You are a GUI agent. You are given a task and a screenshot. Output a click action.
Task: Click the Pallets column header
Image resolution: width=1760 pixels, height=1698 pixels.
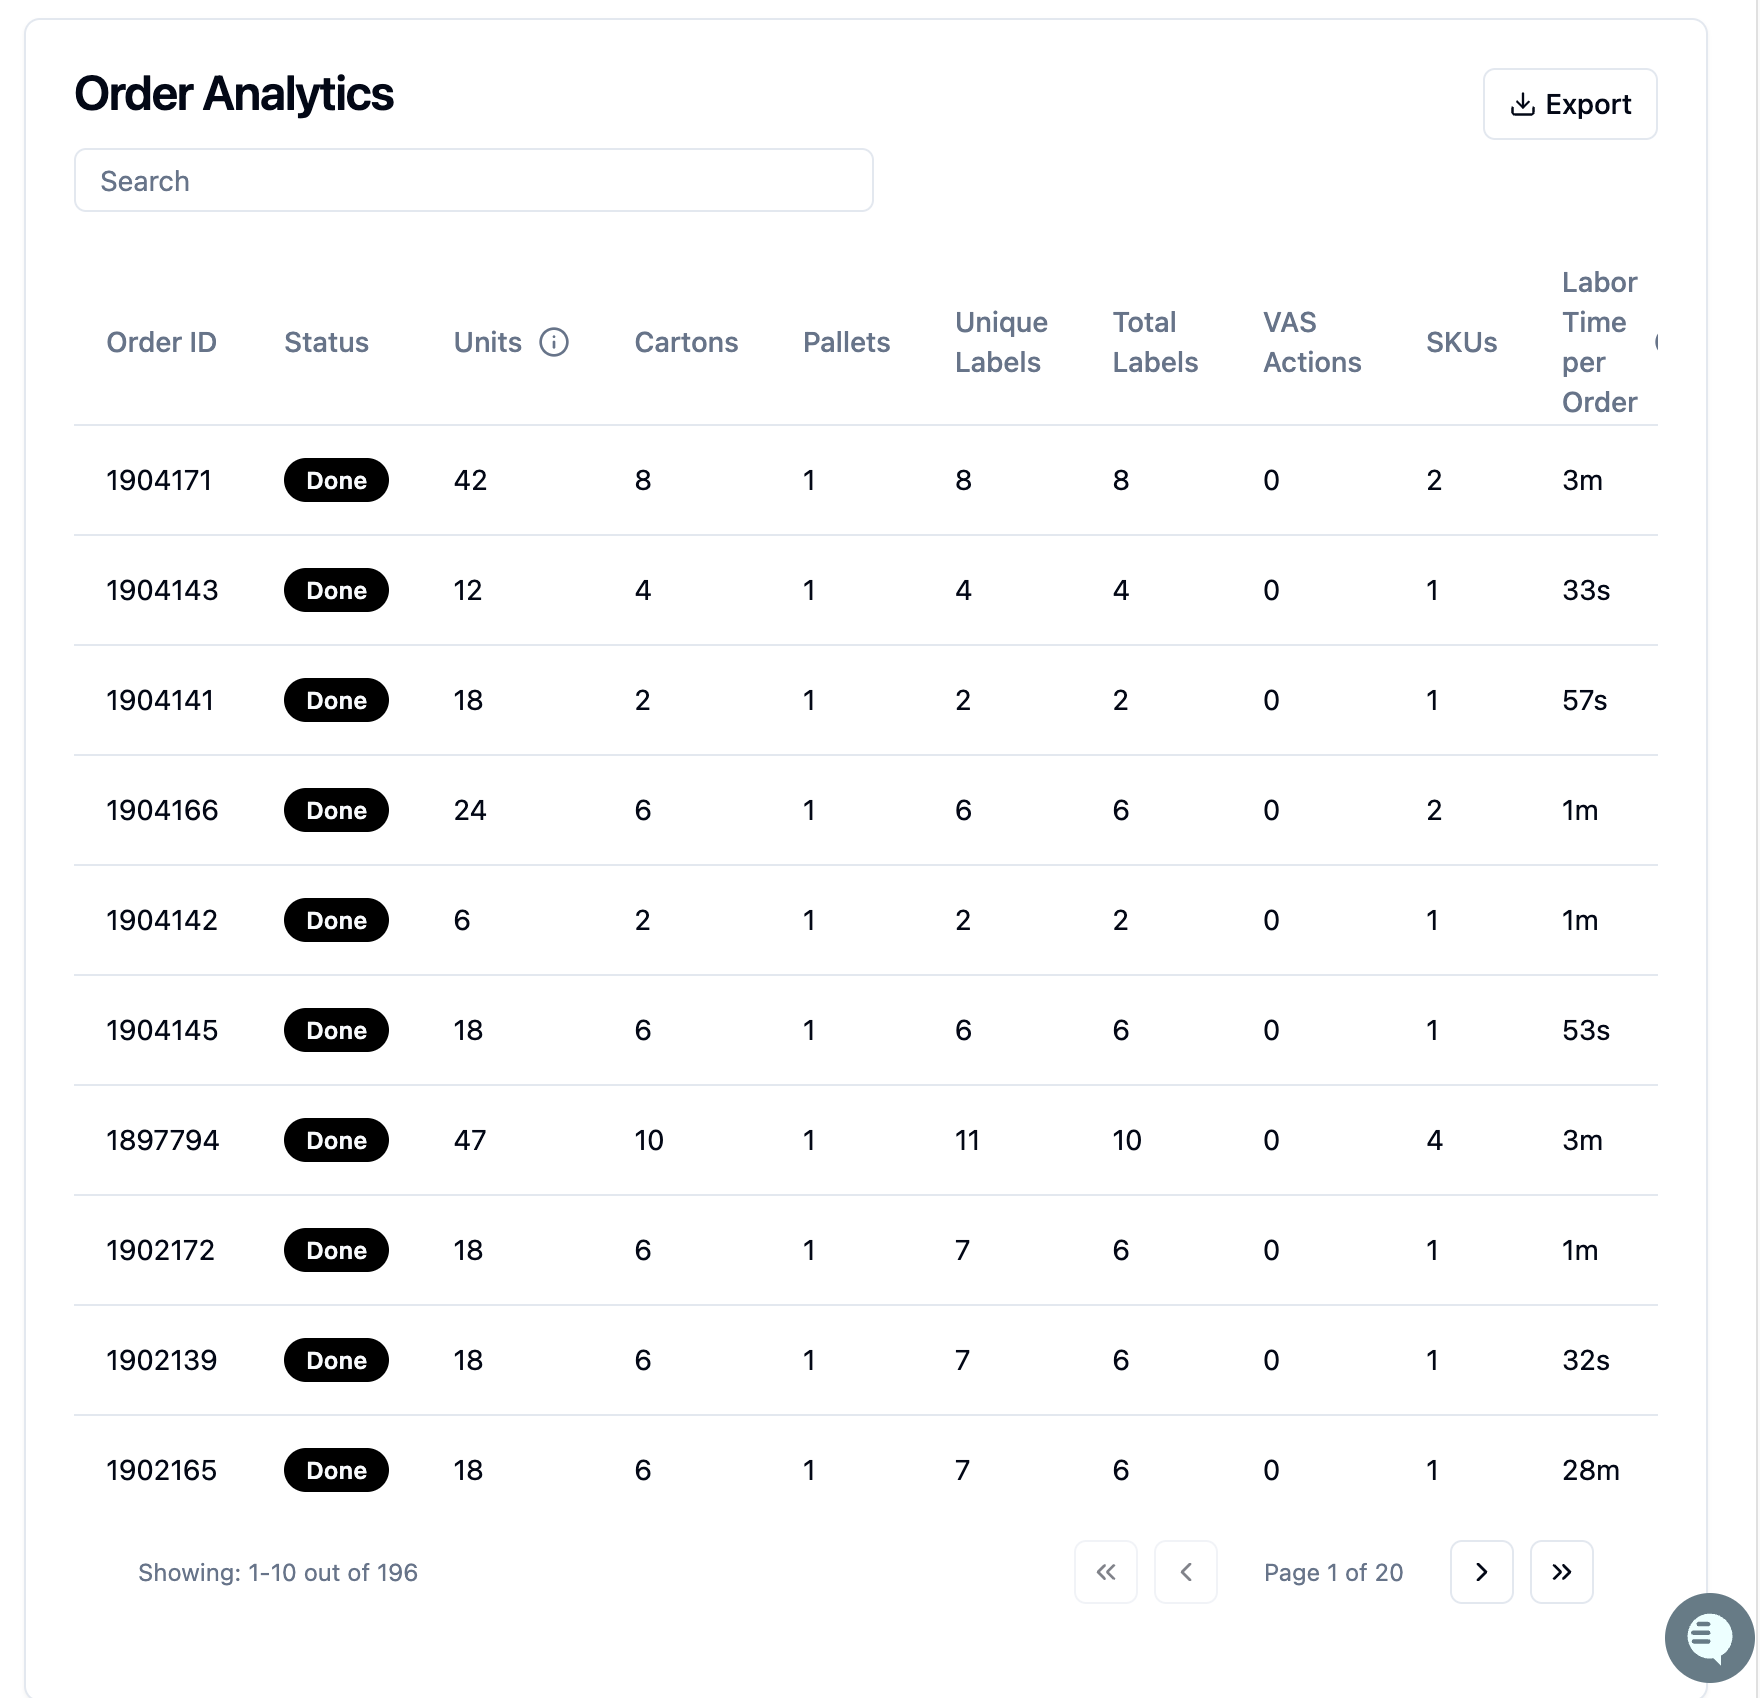click(846, 342)
